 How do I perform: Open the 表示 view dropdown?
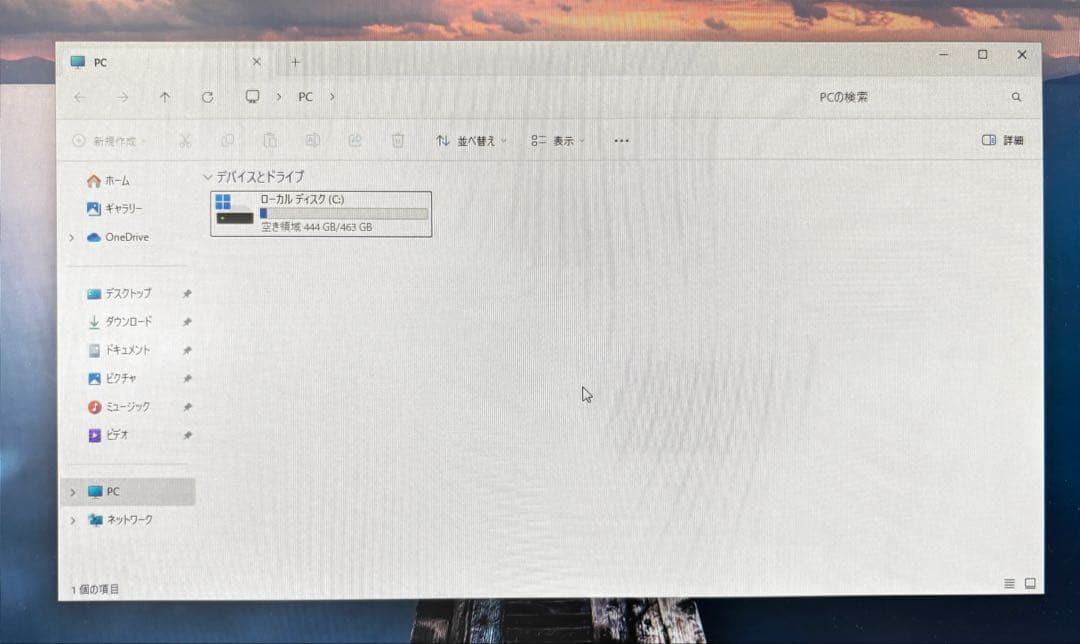[x=556, y=141]
